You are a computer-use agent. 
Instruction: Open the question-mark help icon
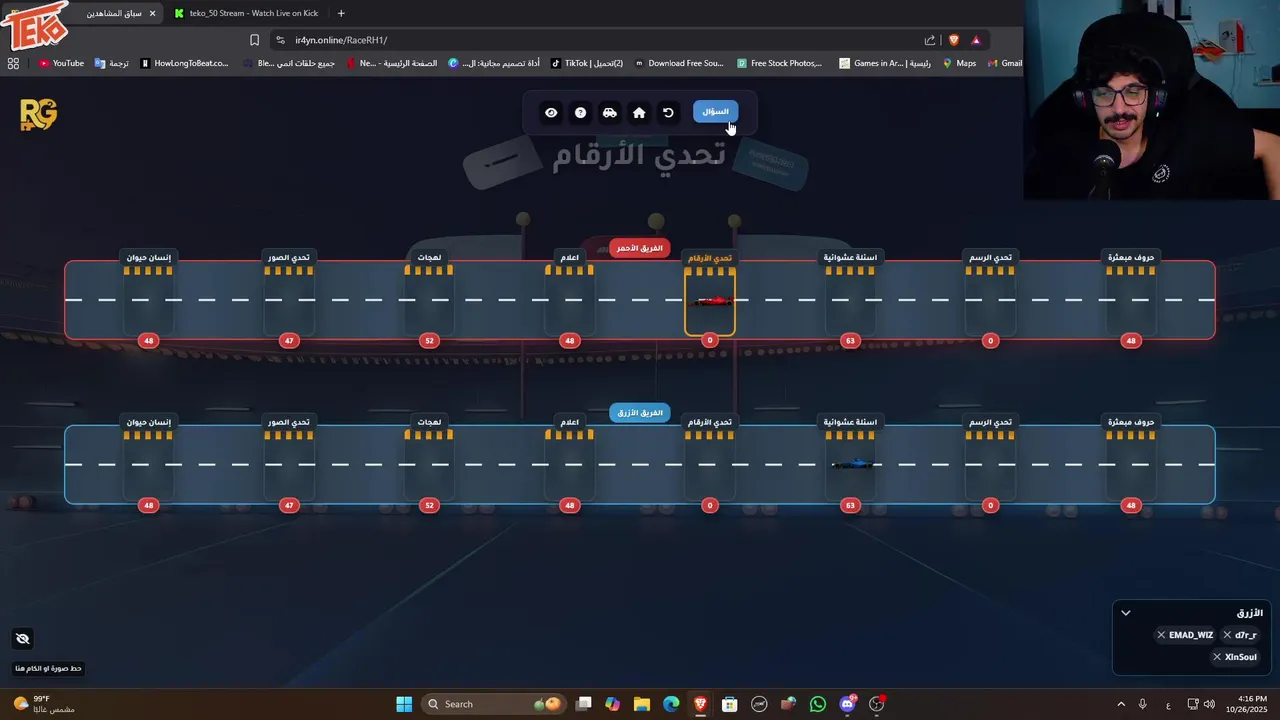pyautogui.click(x=580, y=113)
